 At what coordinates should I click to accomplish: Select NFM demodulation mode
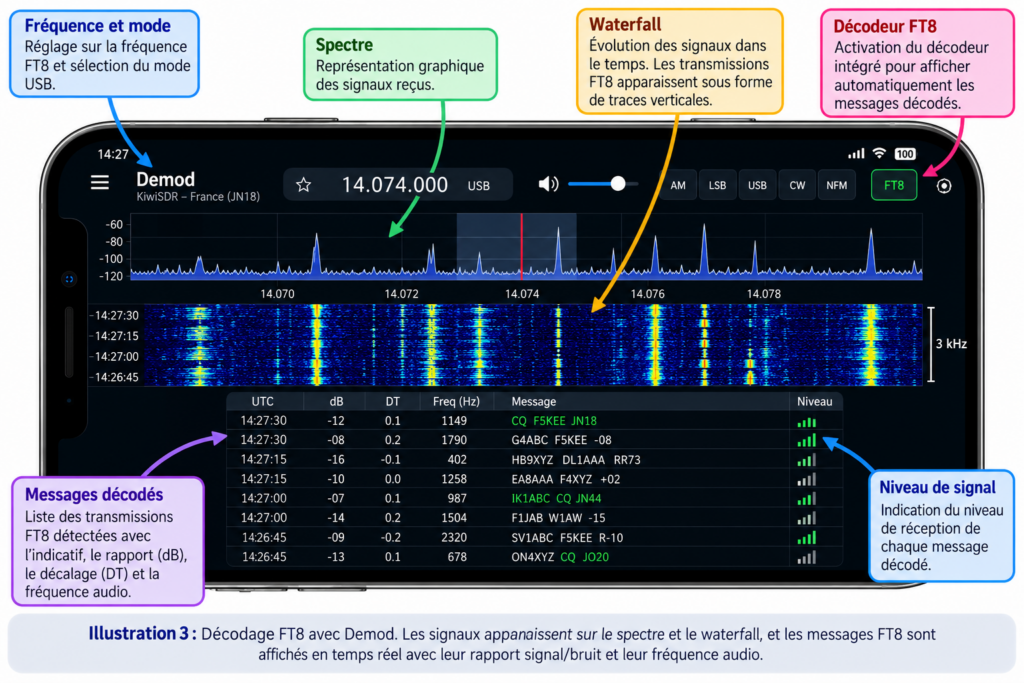[837, 185]
